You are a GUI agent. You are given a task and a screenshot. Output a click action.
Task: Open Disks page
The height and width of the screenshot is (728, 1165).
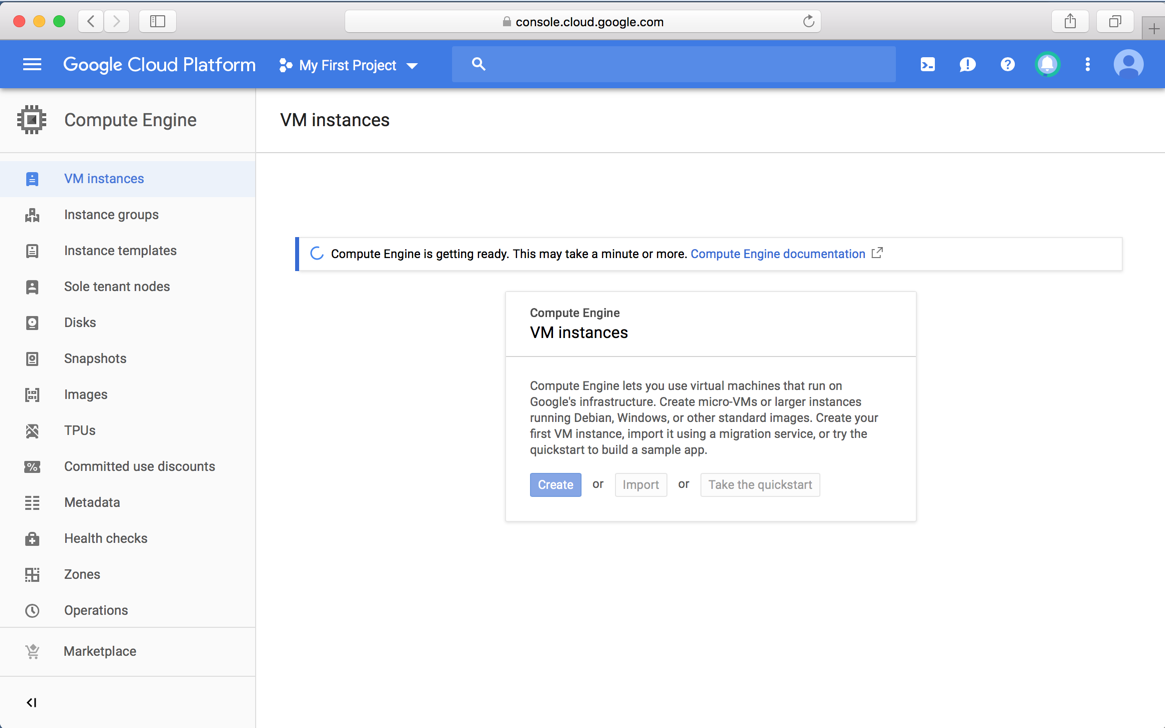(127, 322)
